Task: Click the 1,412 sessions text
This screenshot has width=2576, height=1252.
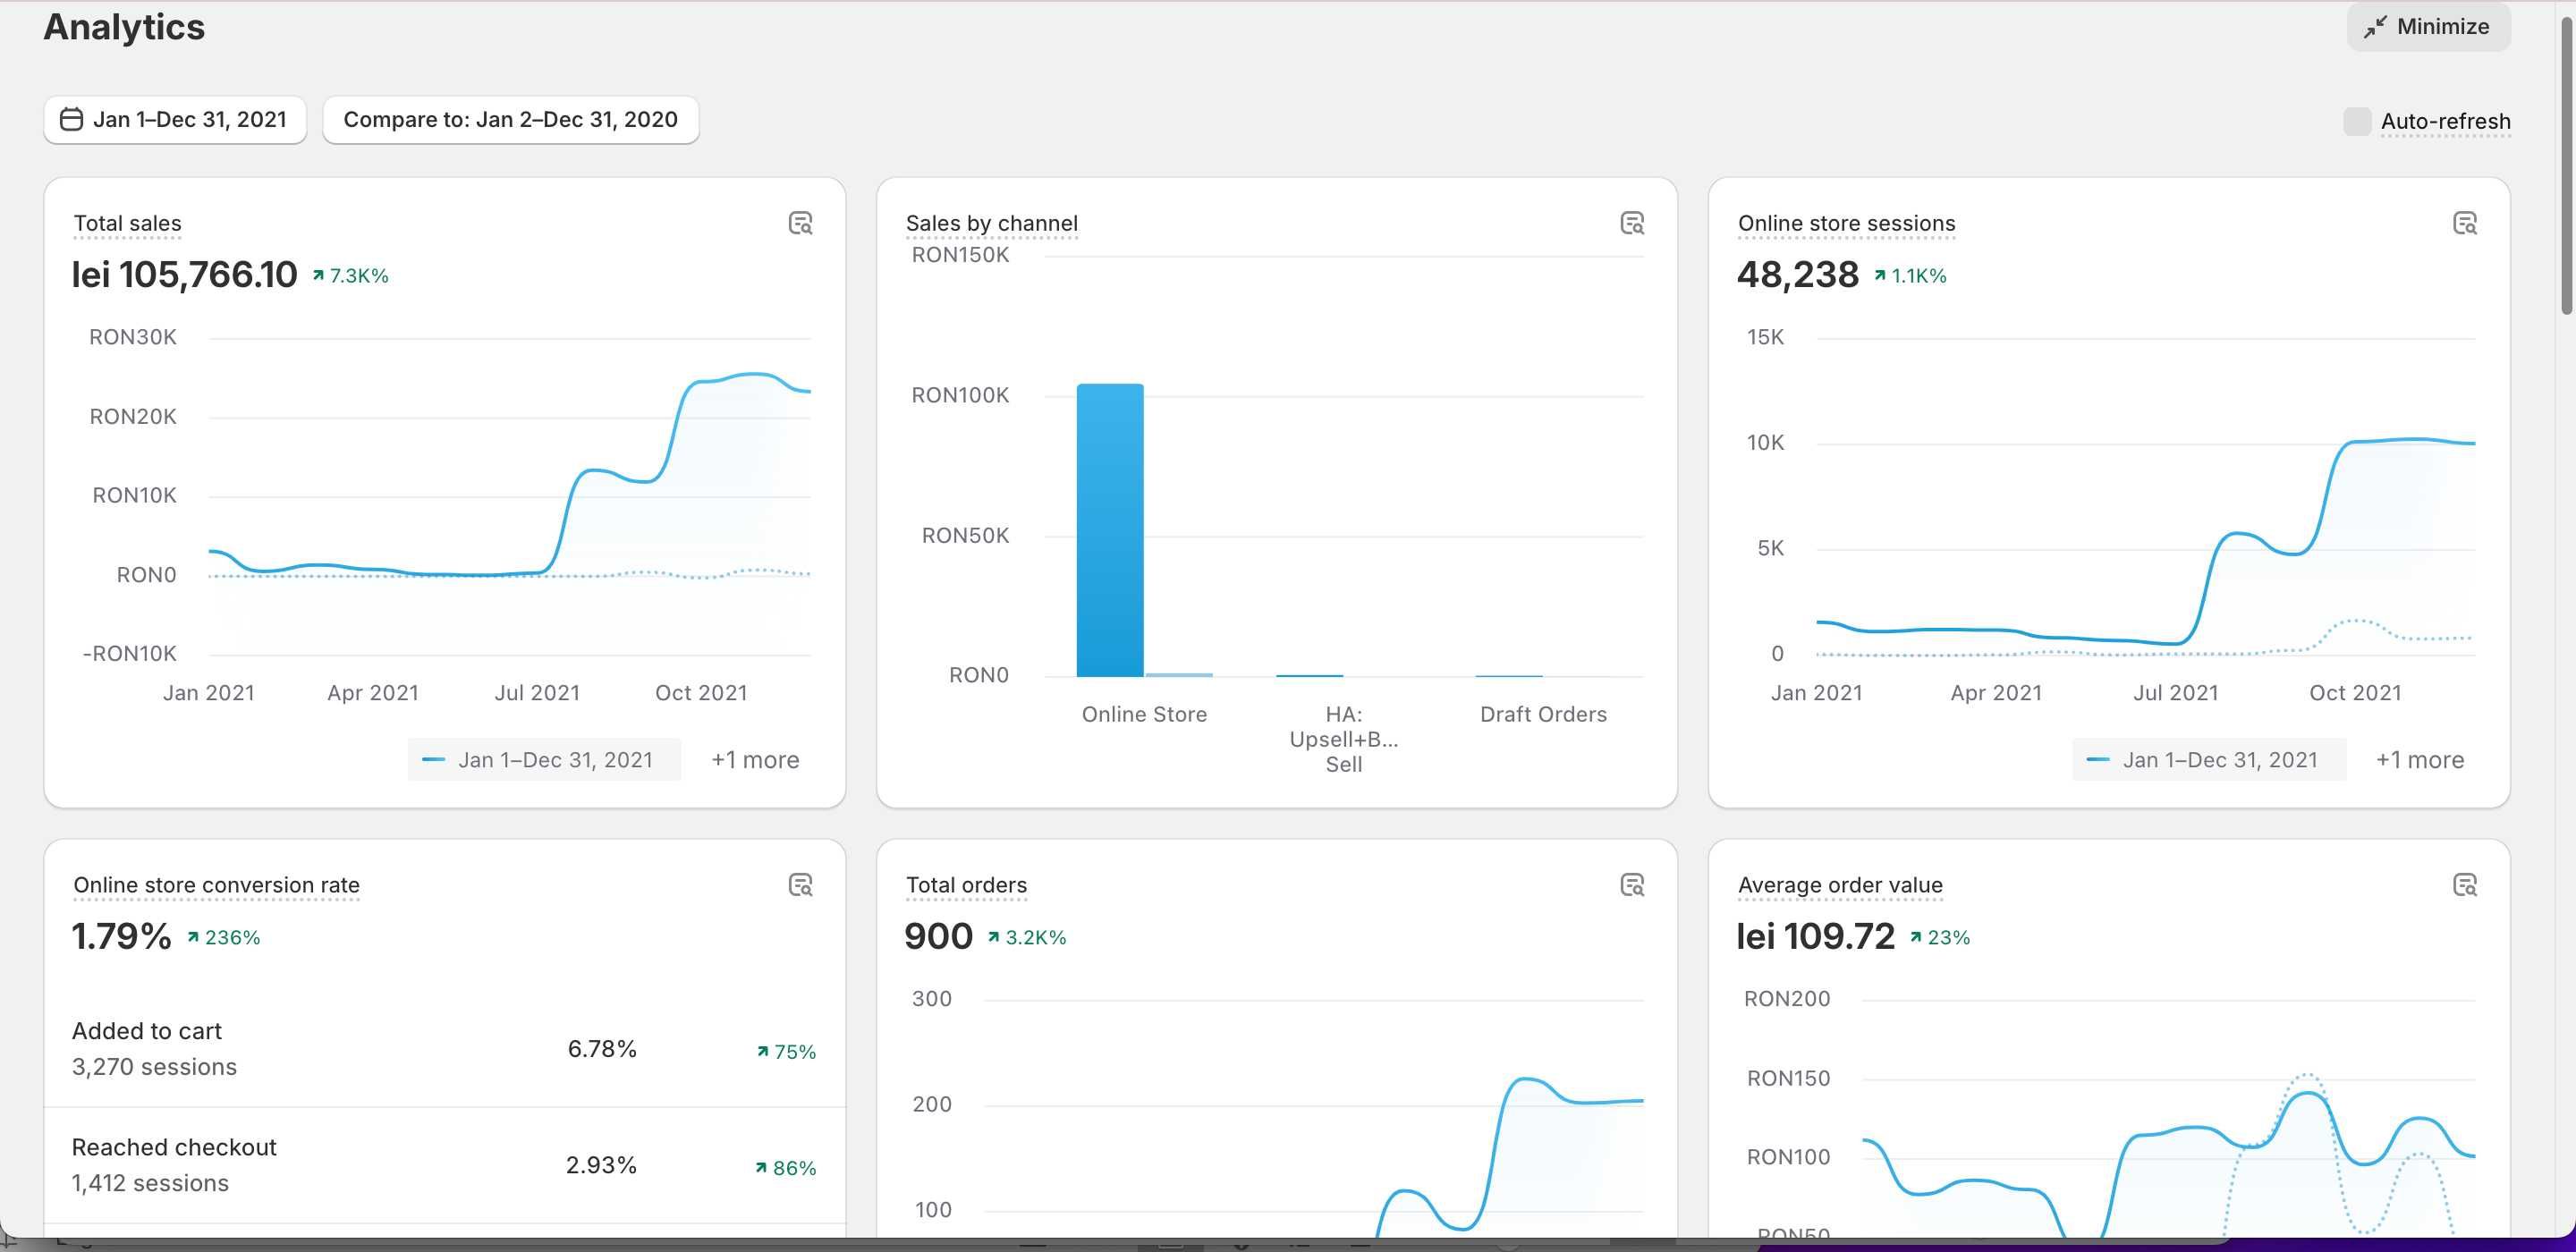Action: click(x=150, y=1183)
